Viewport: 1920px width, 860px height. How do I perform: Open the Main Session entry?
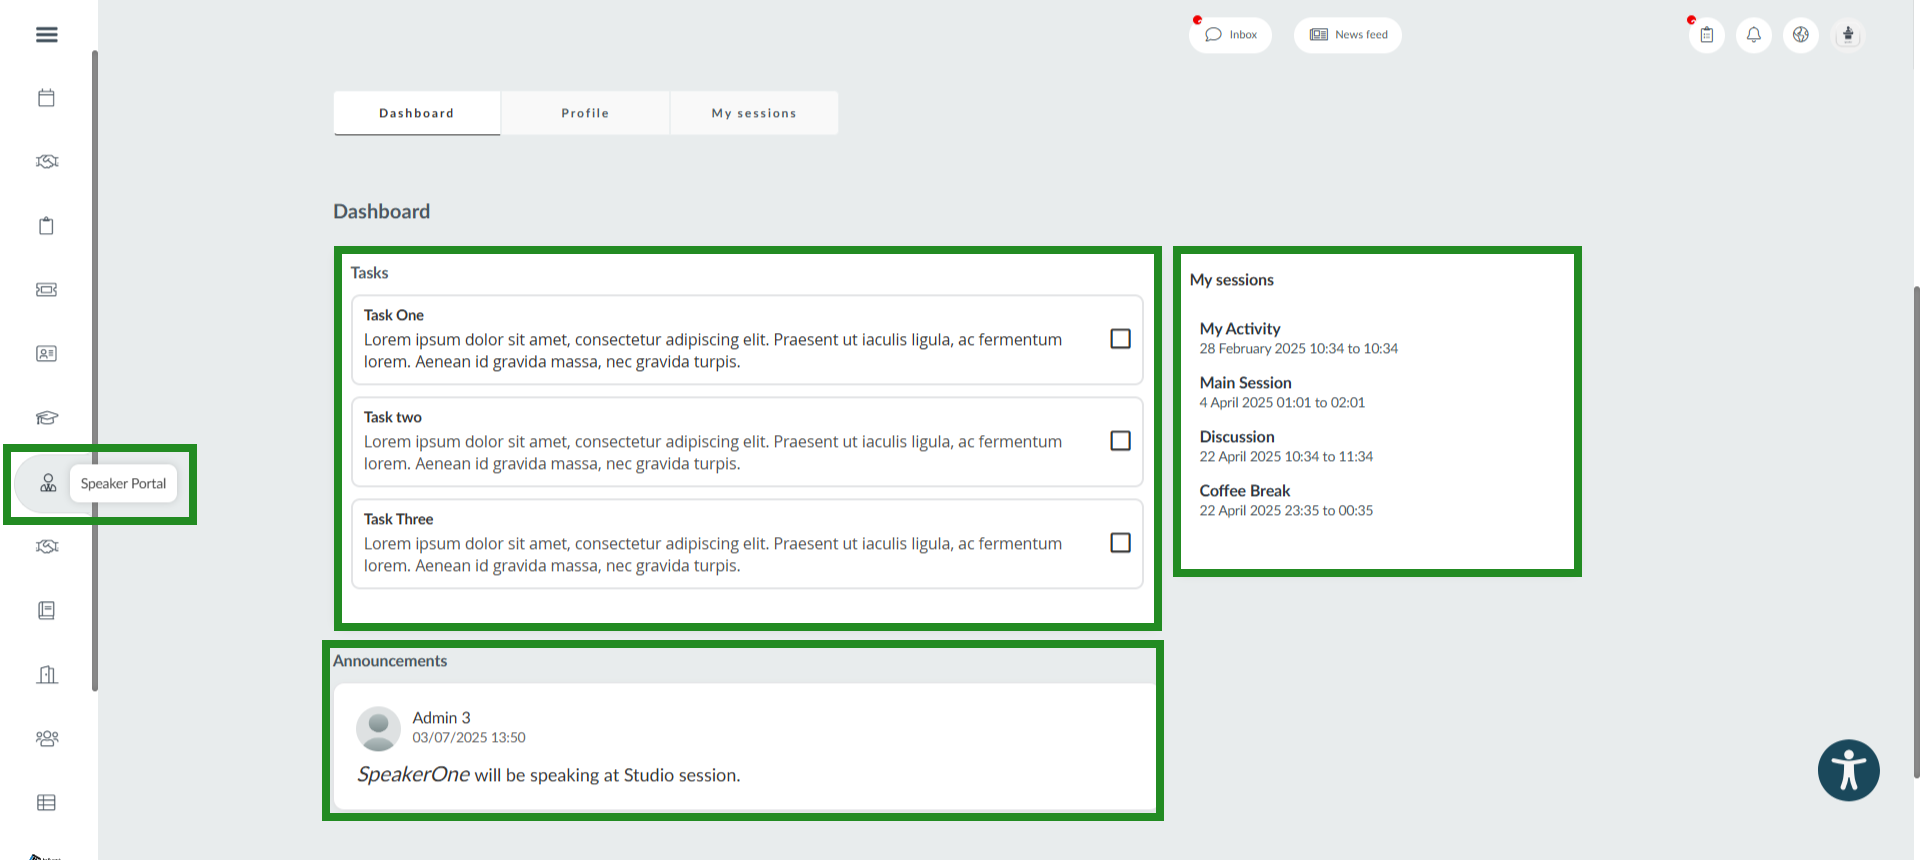point(1245,383)
